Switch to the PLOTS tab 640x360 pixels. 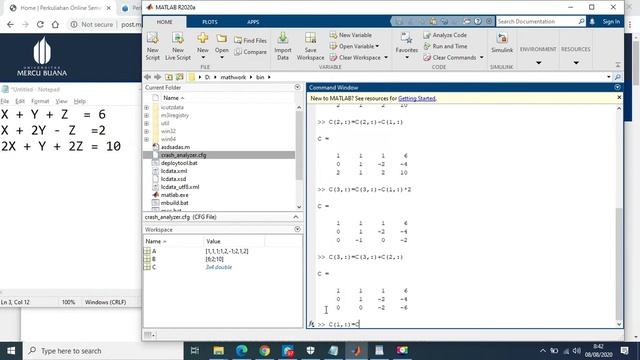coord(210,22)
